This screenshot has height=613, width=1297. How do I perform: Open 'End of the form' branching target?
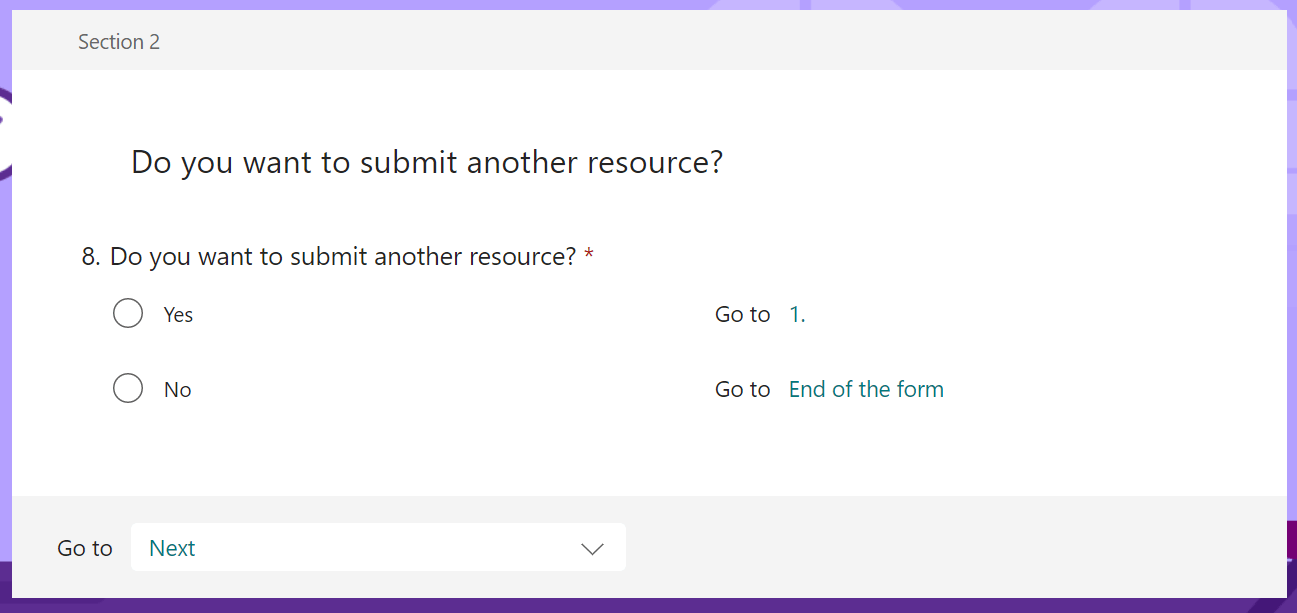point(866,389)
